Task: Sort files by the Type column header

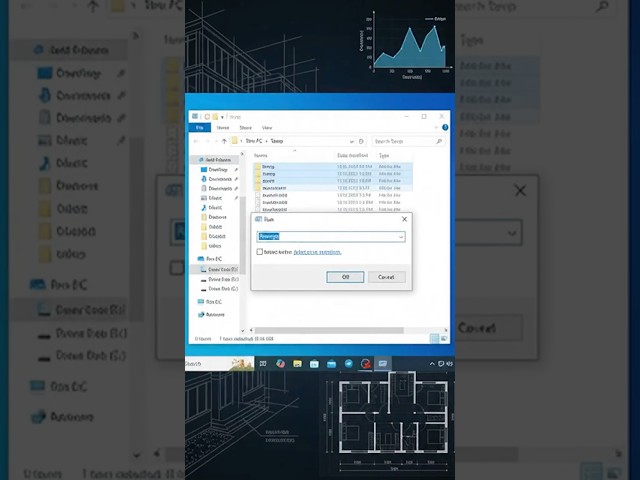Action: 384,156
